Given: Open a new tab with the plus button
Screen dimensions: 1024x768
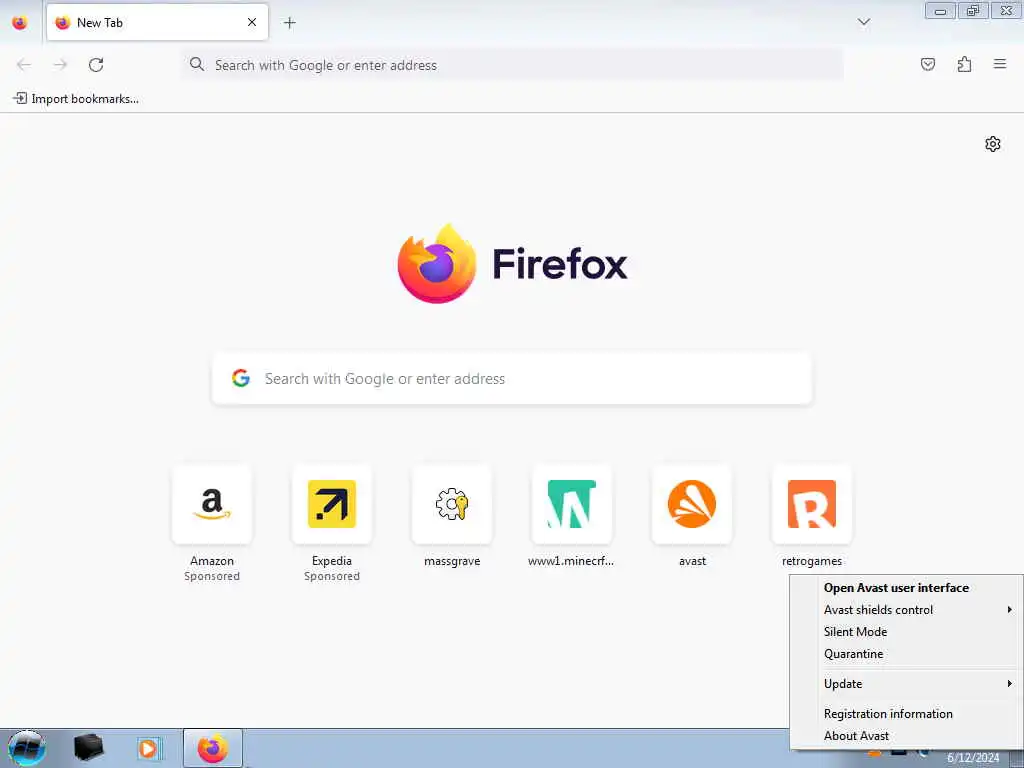Looking at the screenshot, I should (x=289, y=23).
